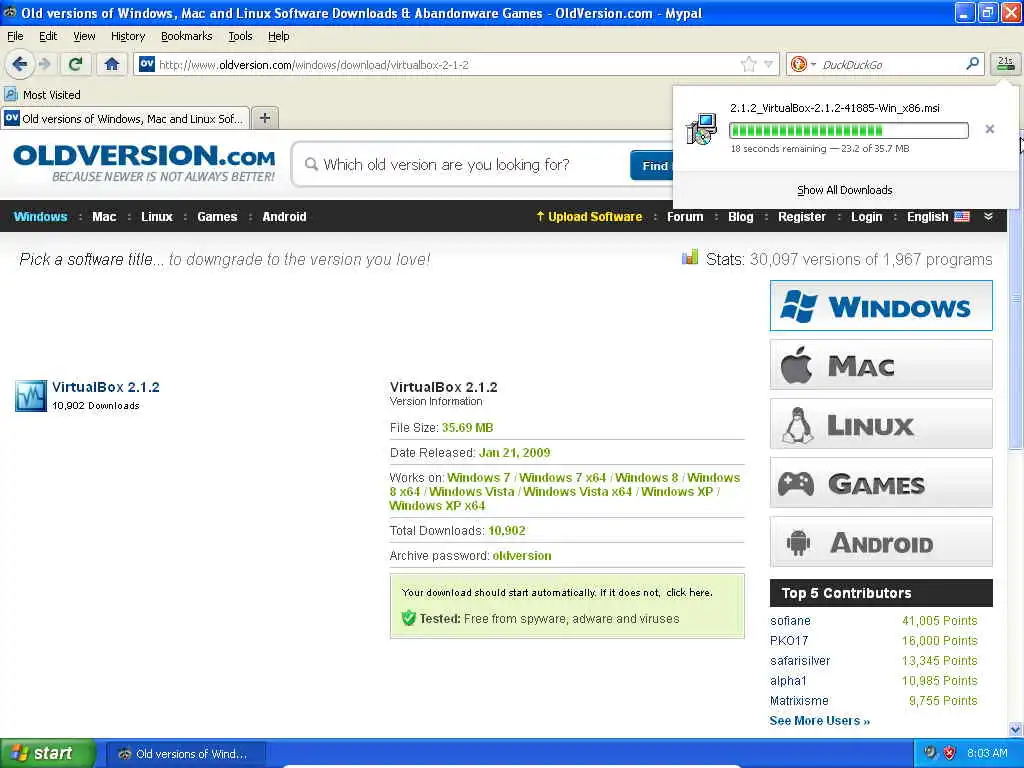Select the Old versions of Windows tab
Viewport: 1024px width, 768px height.
pos(125,118)
